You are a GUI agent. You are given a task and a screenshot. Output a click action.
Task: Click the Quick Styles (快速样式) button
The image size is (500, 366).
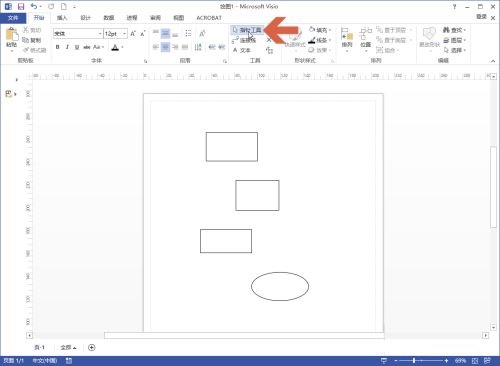295,39
